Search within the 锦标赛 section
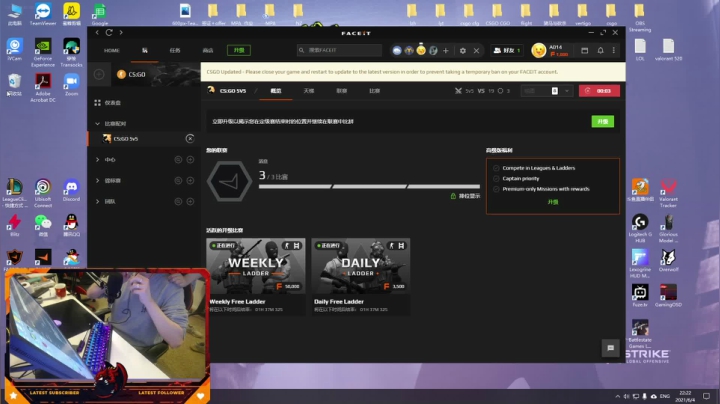720x404 pixels. 178,180
